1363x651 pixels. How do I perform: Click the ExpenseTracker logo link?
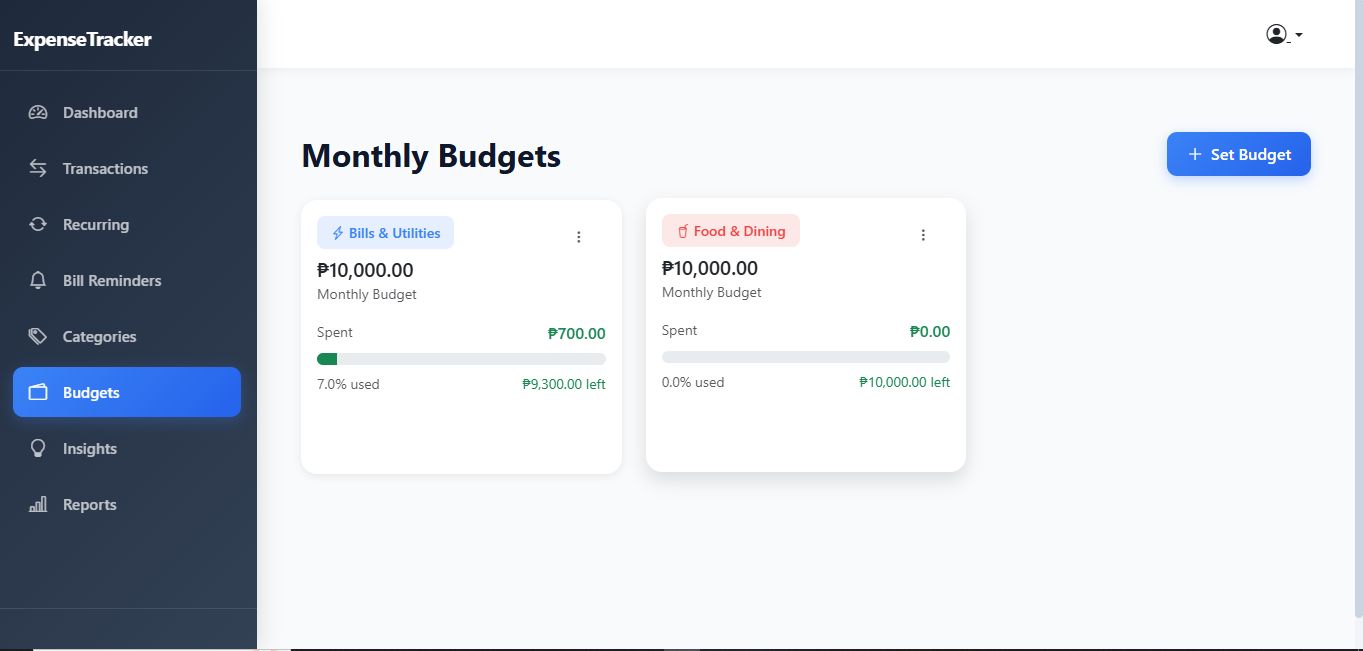[83, 40]
